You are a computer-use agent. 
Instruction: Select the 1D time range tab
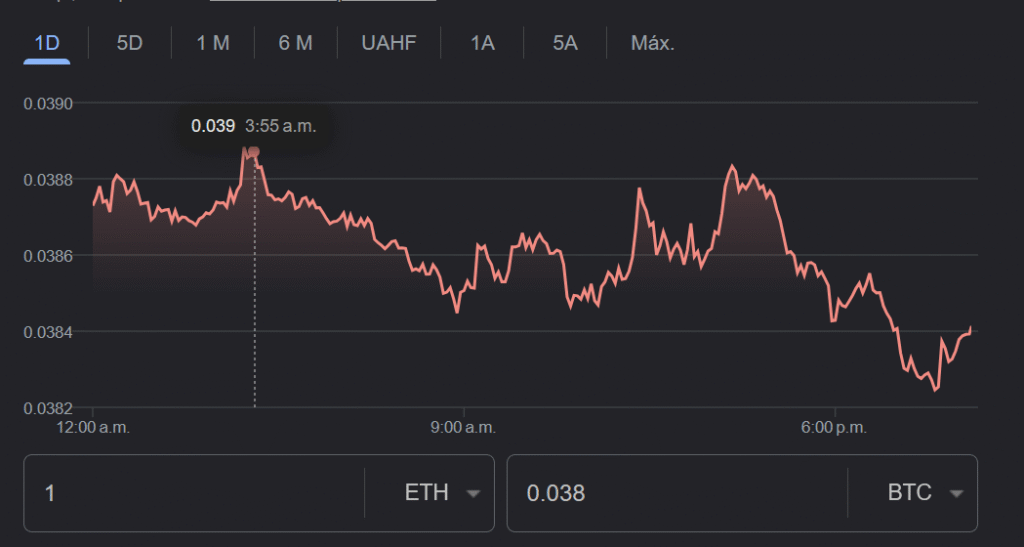pyautogui.click(x=46, y=43)
